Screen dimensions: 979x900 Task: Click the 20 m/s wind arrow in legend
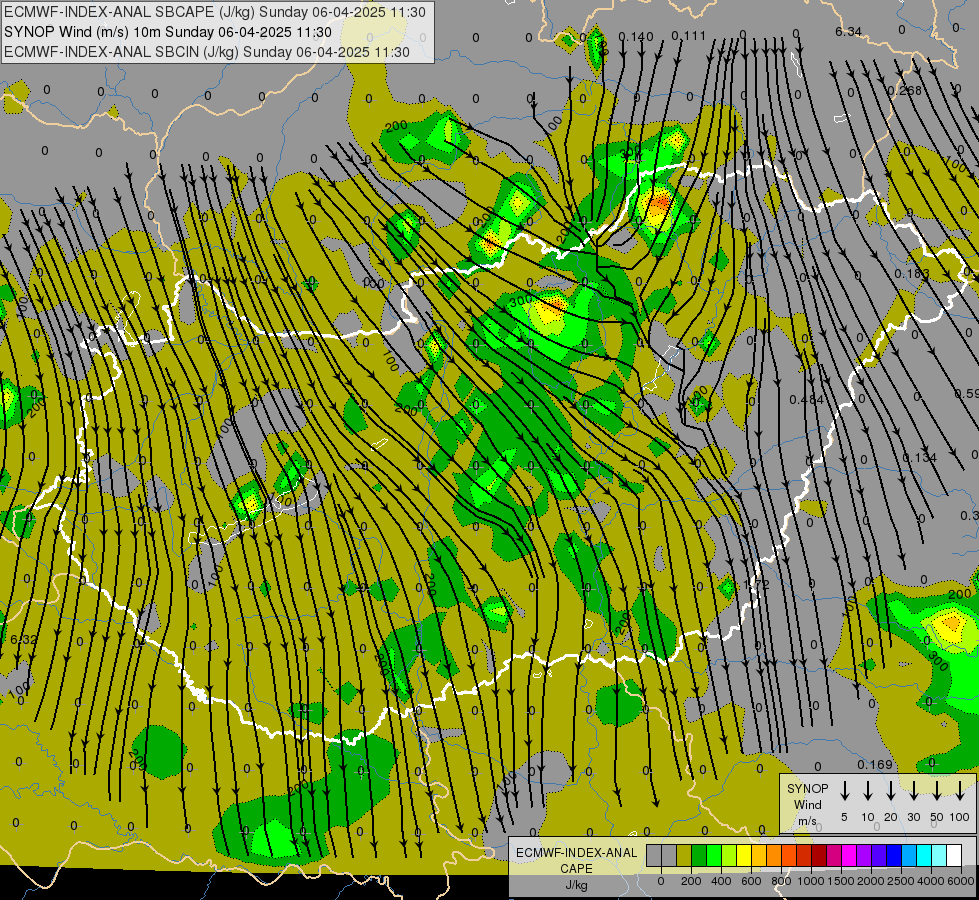(x=891, y=790)
